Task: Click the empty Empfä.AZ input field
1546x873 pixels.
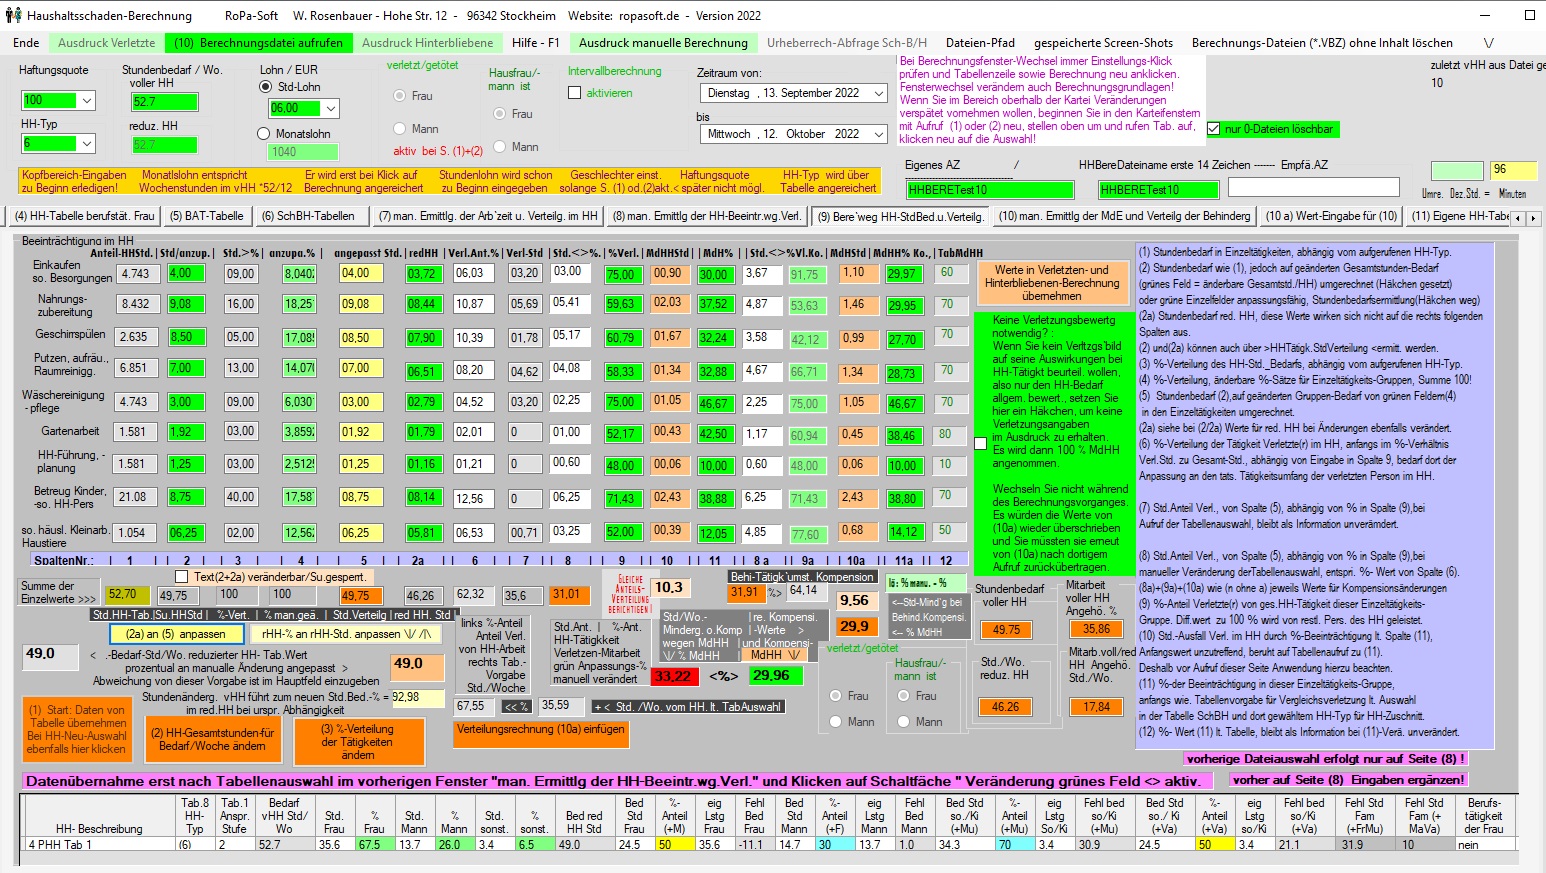Action: click(x=1312, y=188)
